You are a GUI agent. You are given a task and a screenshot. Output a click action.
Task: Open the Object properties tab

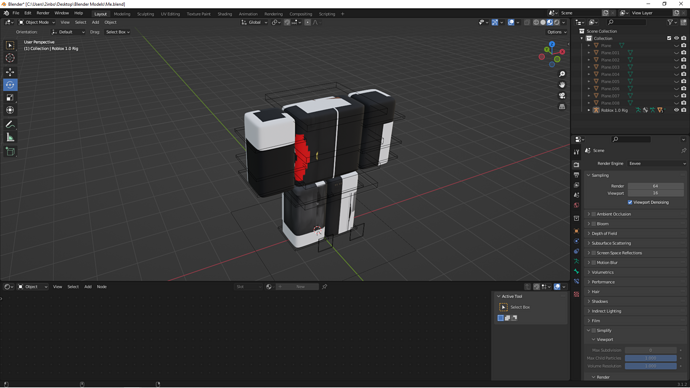coord(576,231)
